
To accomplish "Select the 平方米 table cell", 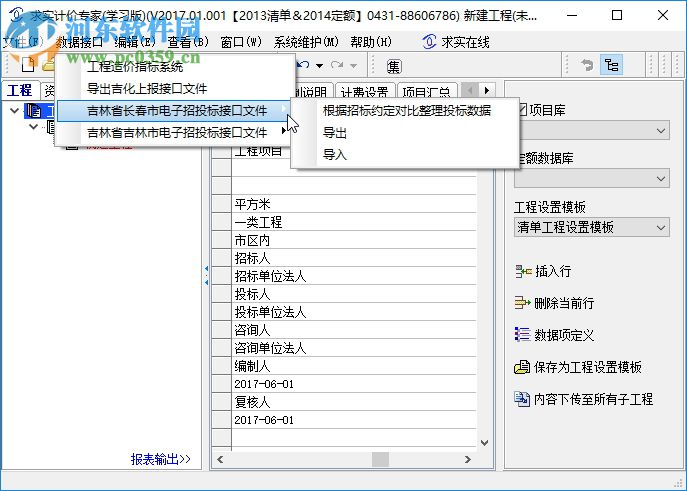I will point(354,204).
